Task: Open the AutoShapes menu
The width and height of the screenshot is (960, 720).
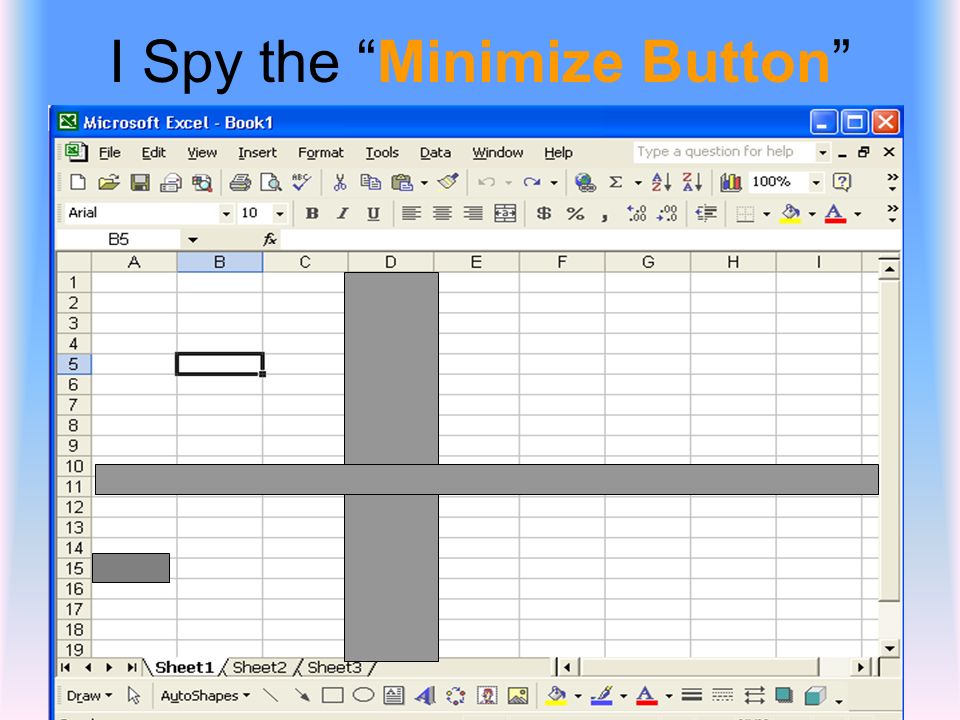Action: click(x=205, y=696)
